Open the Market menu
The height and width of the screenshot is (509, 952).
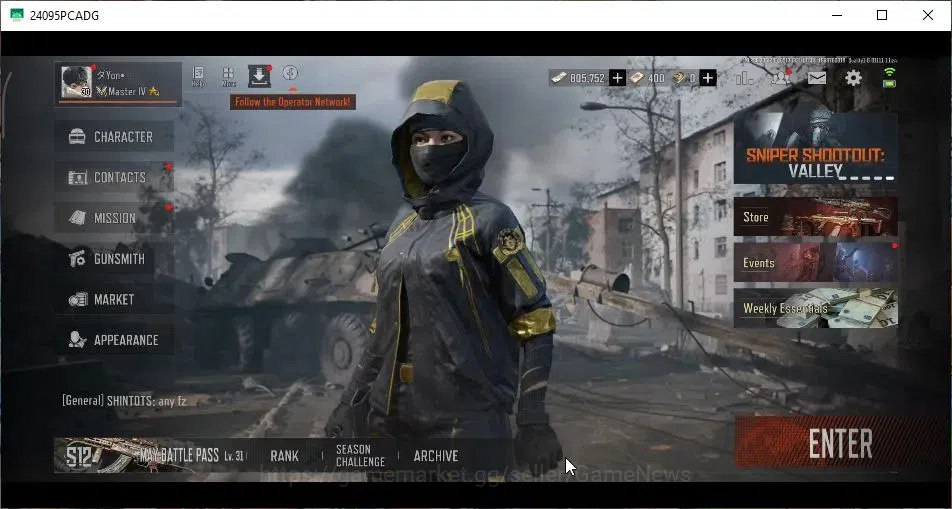coord(114,299)
